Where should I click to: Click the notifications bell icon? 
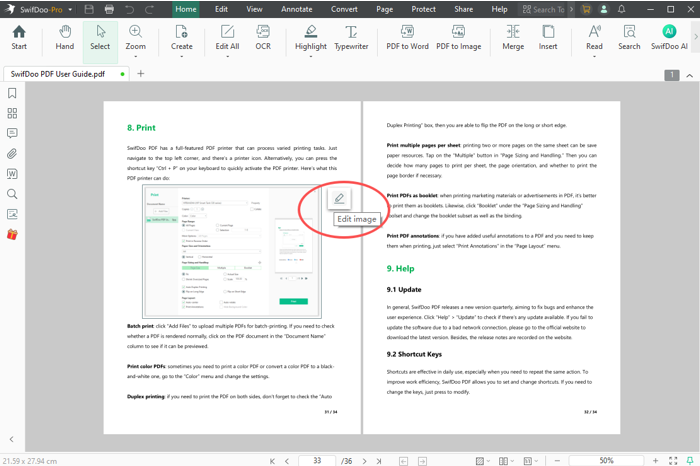(621, 9)
